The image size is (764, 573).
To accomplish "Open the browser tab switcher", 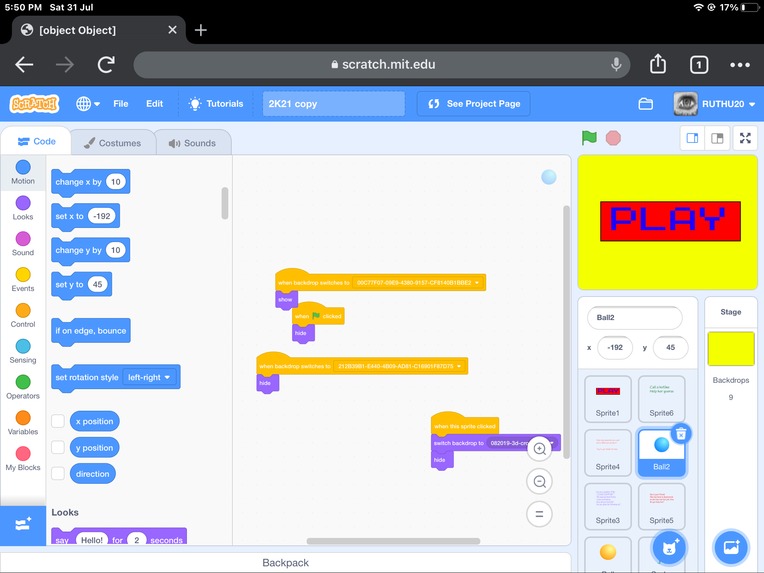I will (699, 64).
